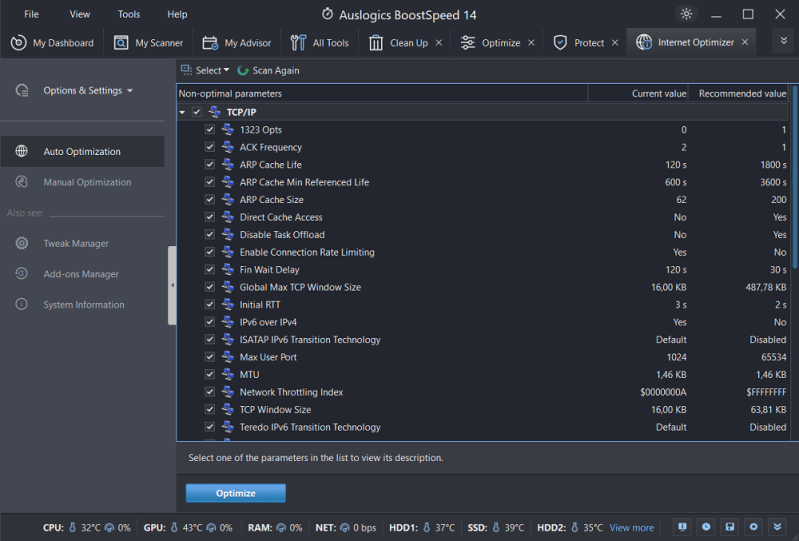
Task: Open the Select dropdown
Action: [x=205, y=70]
